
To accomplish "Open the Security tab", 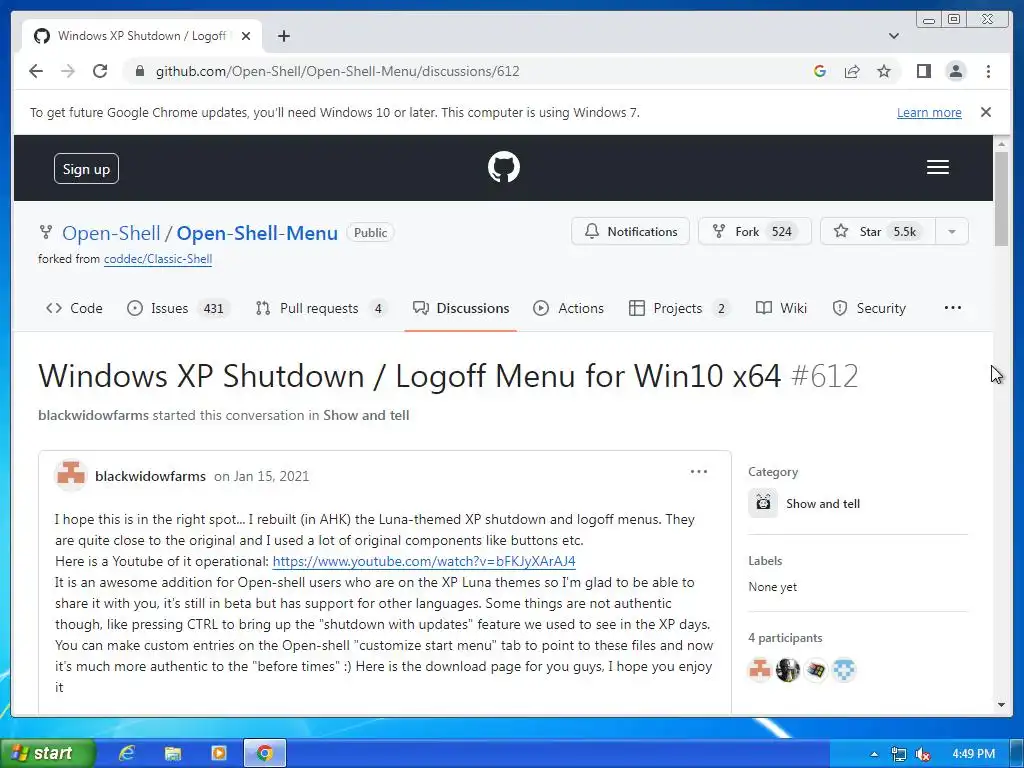I will click(869, 308).
